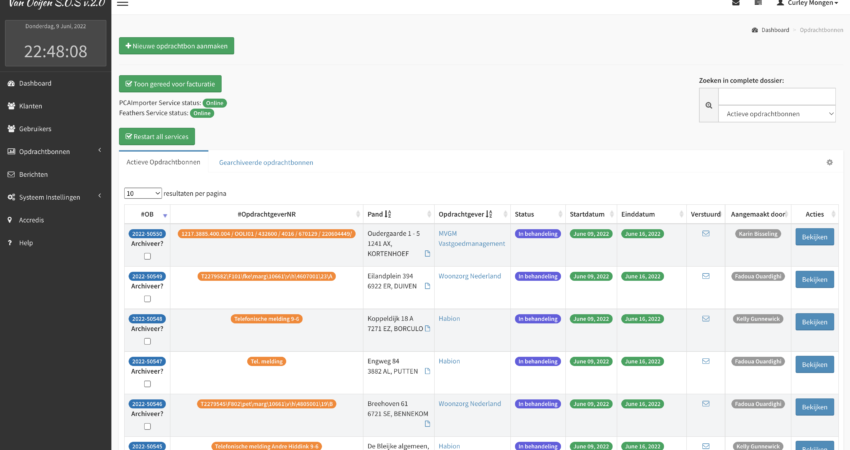Click Restart all services button

coord(157,137)
